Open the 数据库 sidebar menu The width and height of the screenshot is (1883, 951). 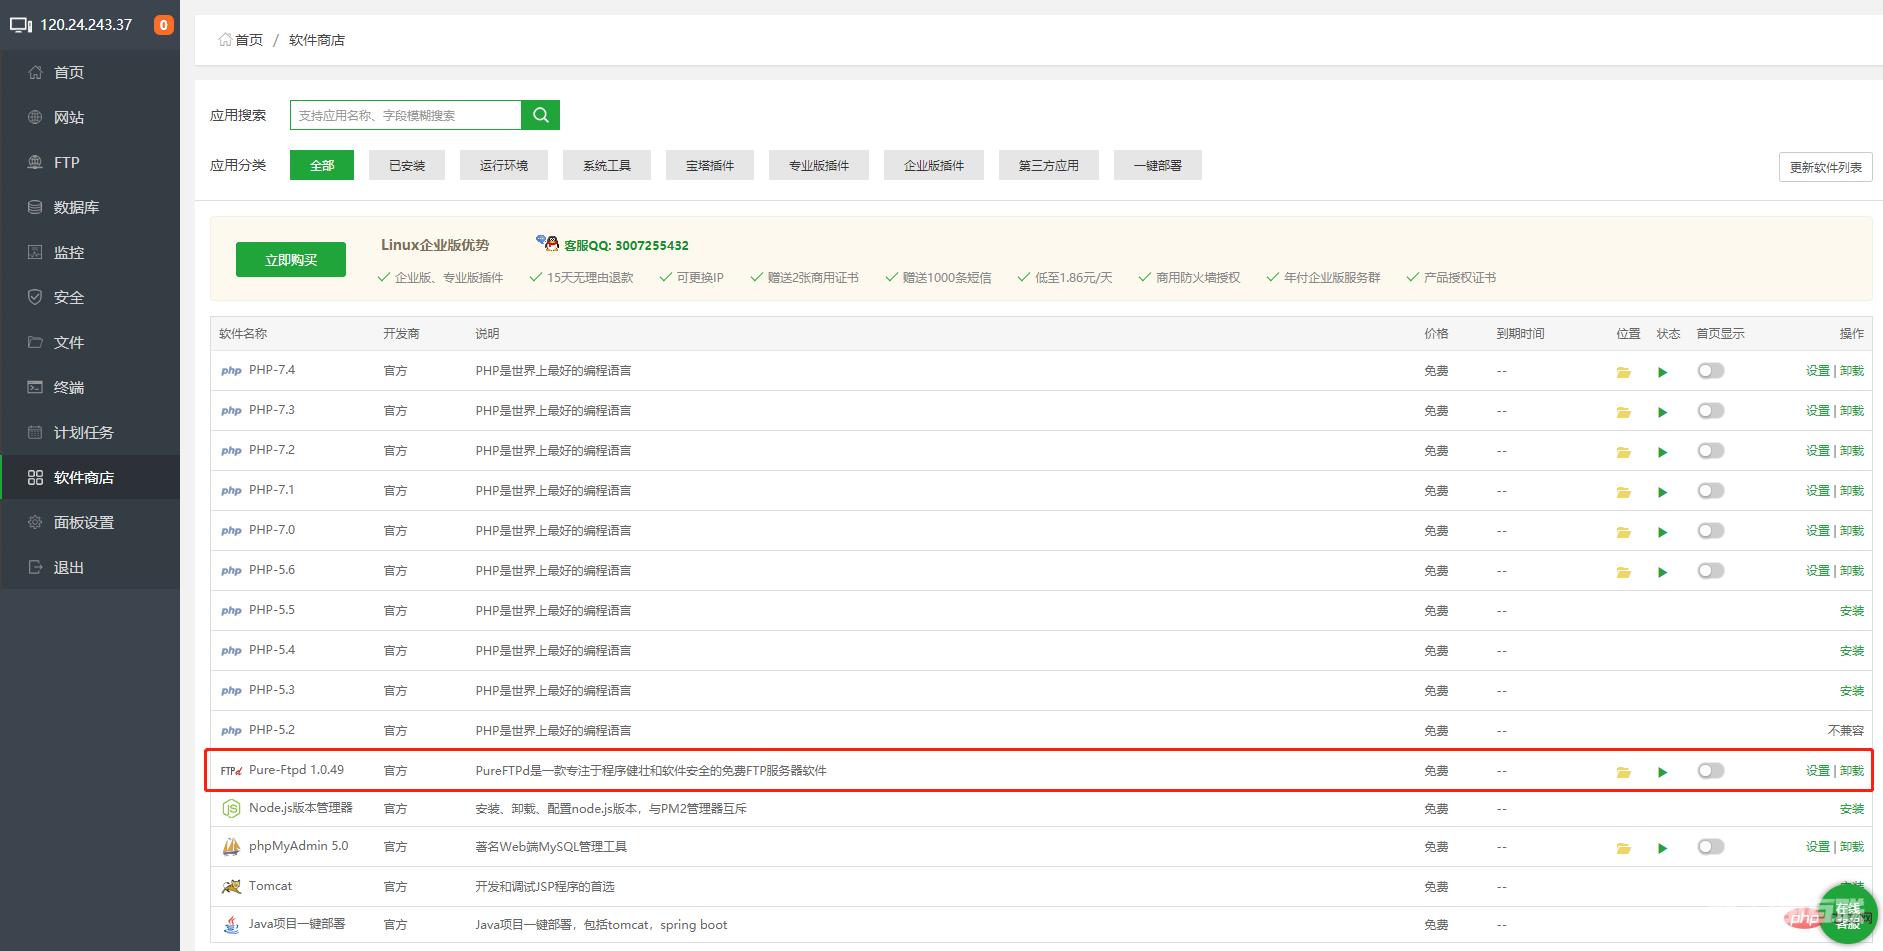[76, 207]
